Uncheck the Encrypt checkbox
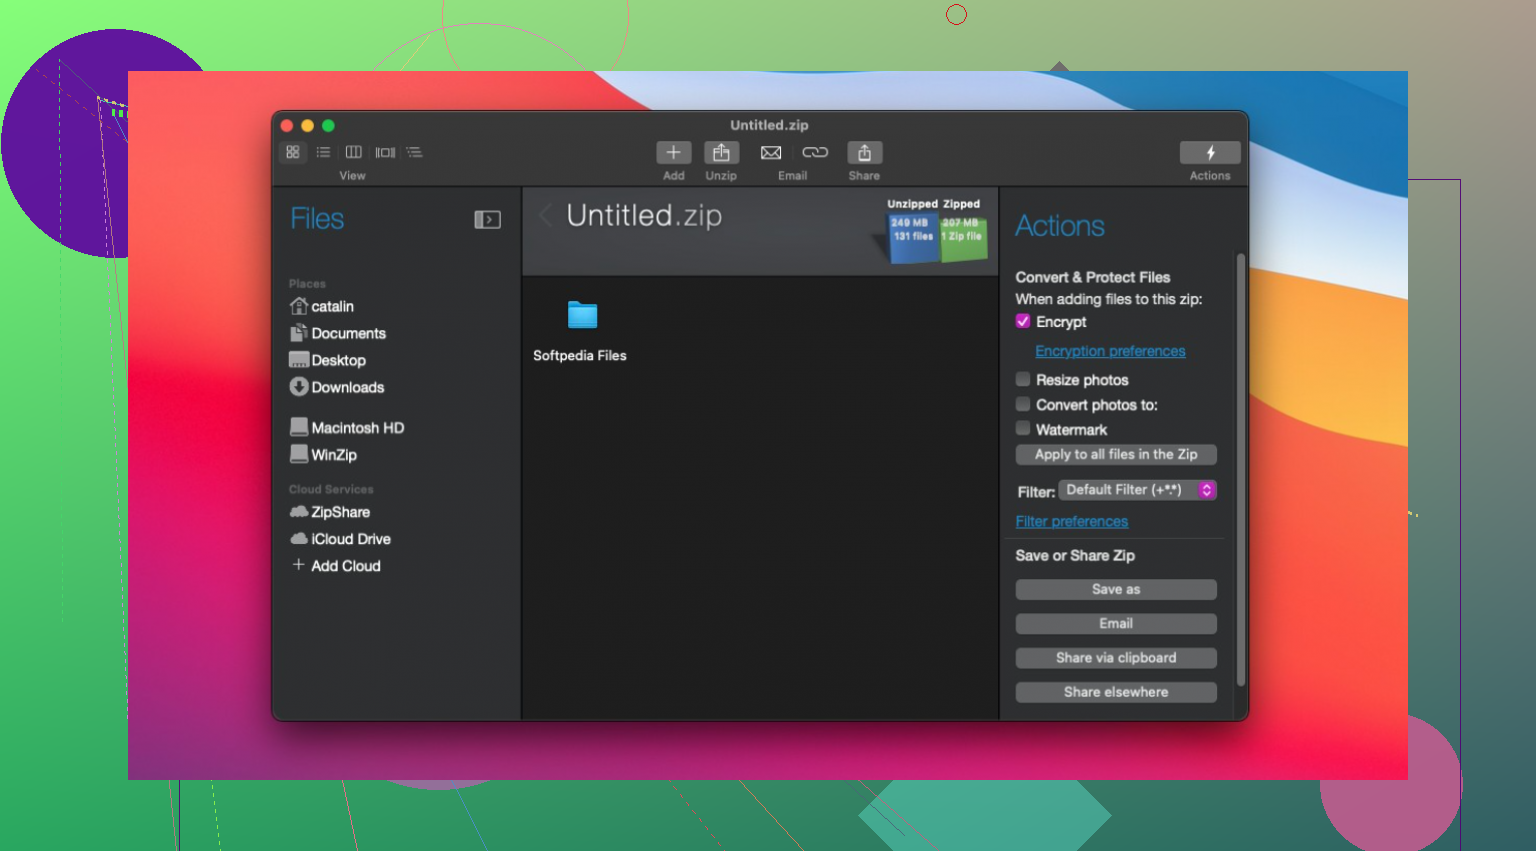 tap(1023, 321)
